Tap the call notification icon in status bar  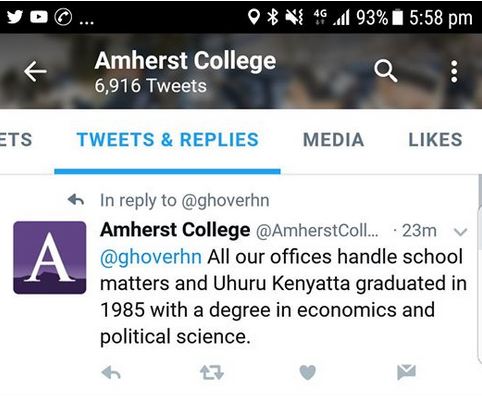[63, 17]
